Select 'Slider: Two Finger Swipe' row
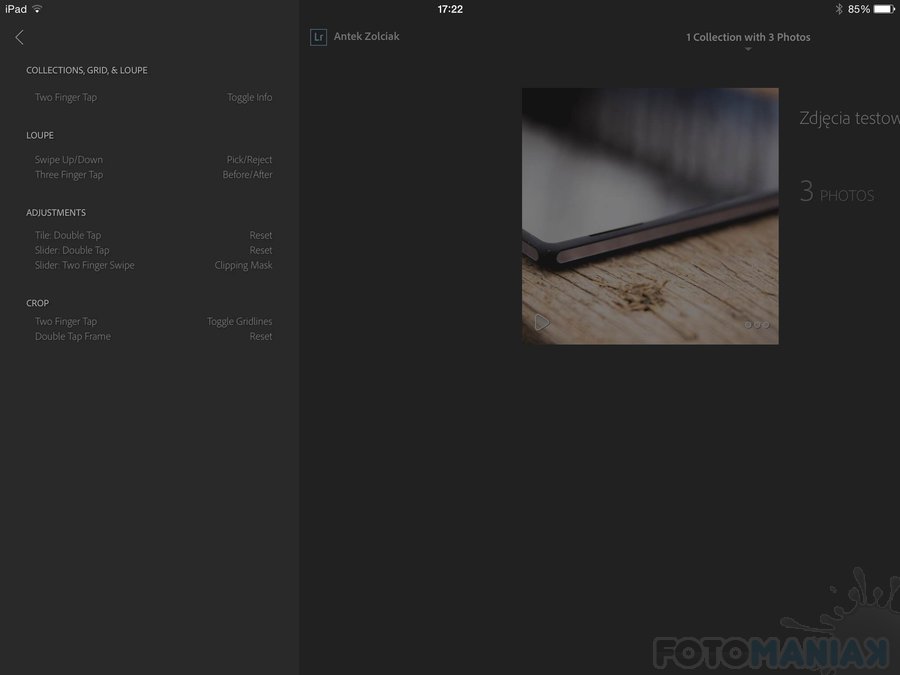900x675 pixels. [x=153, y=265]
